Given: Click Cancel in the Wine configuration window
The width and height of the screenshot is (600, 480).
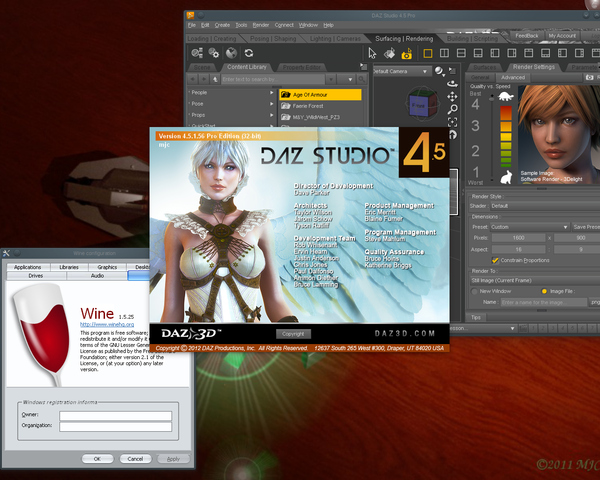Looking at the screenshot, I should tap(135, 459).
